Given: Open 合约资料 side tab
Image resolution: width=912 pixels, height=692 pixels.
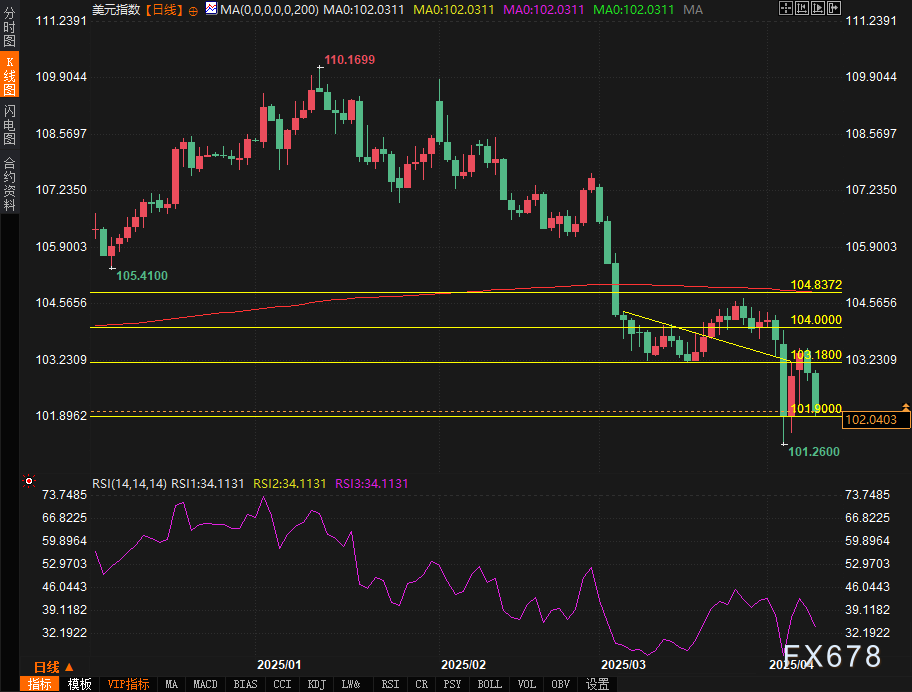Looking at the screenshot, I should point(9,183).
